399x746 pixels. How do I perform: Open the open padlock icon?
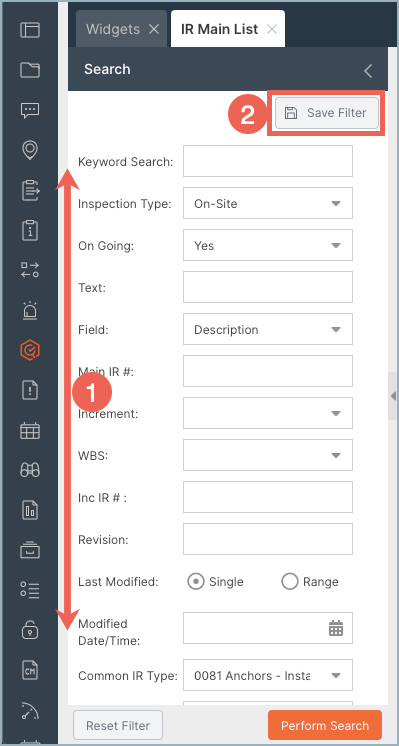tap(30, 630)
